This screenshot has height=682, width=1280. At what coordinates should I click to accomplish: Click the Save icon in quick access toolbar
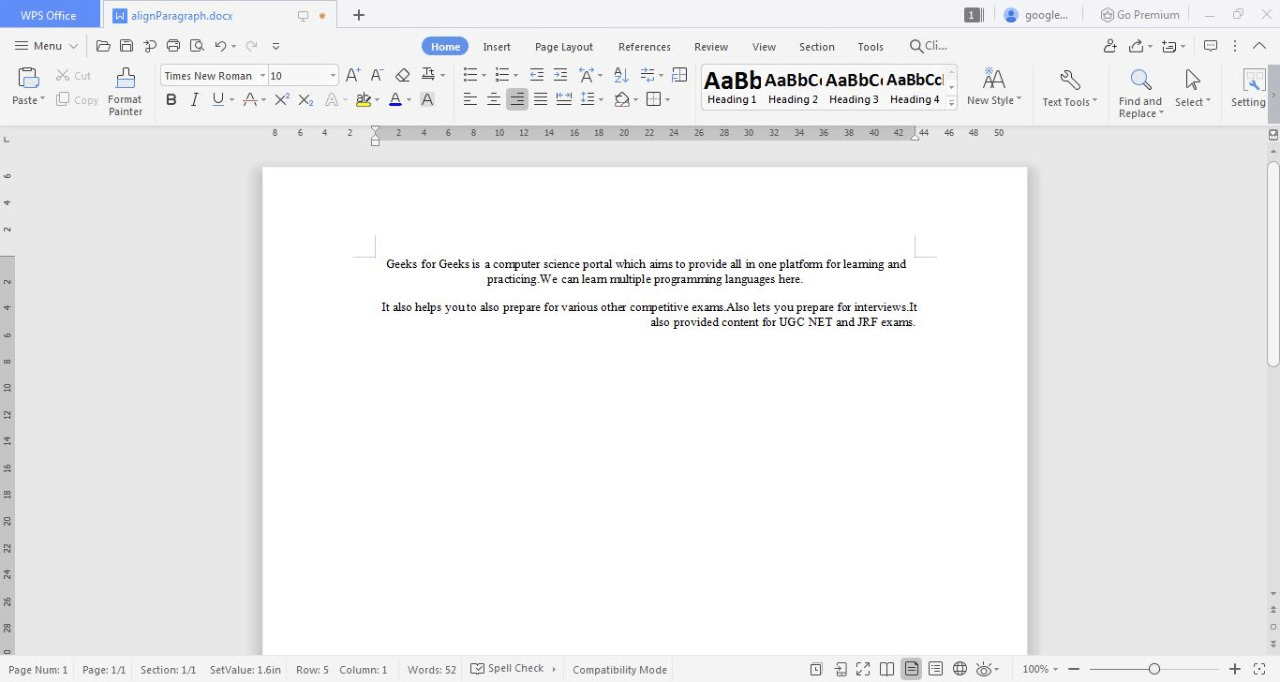[126, 46]
